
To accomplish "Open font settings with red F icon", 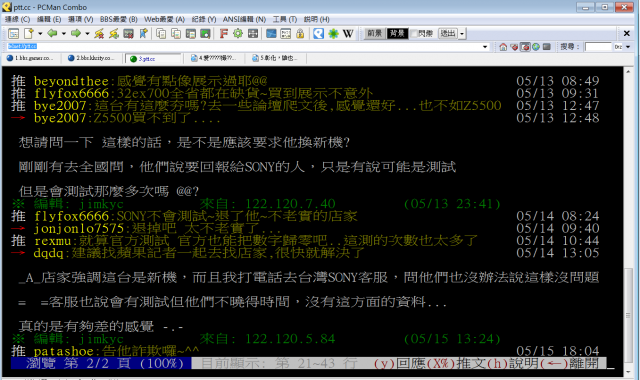I will click(223, 33).
